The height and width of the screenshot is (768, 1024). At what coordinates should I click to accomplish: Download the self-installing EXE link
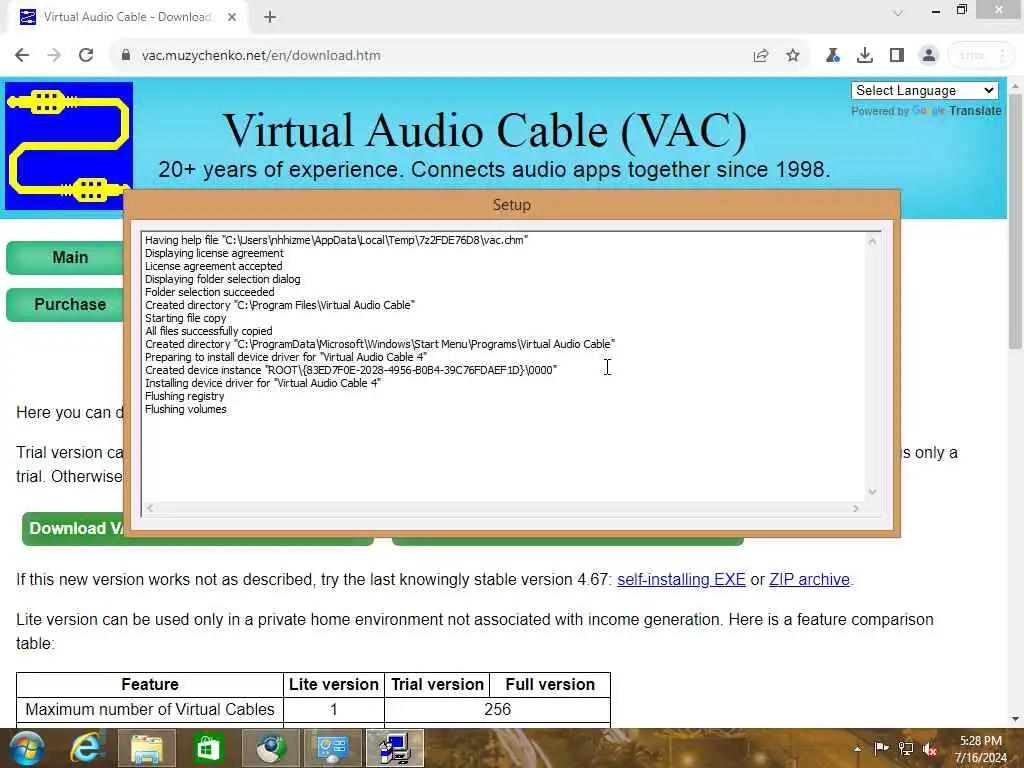(681, 579)
